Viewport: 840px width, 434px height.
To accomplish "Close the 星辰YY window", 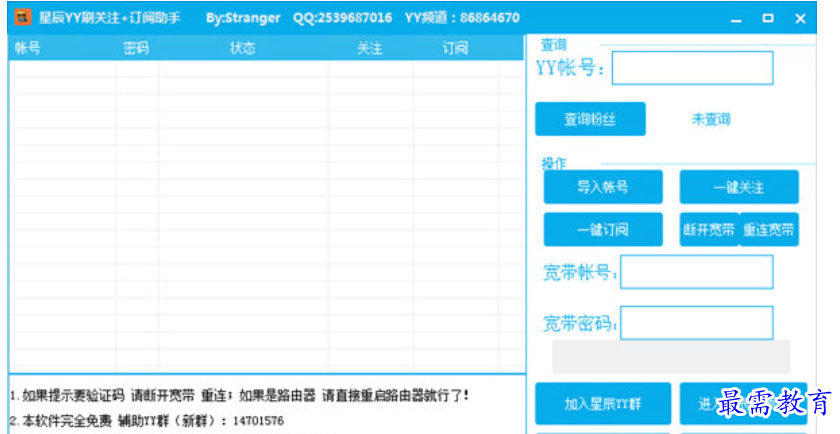I will point(800,18).
